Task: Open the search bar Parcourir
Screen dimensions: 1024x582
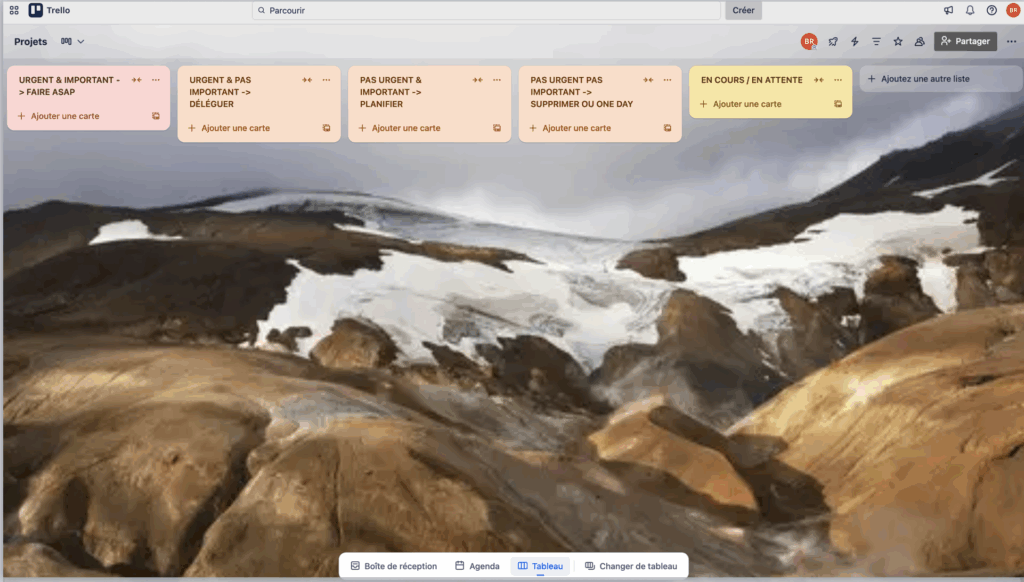Action: click(x=485, y=10)
